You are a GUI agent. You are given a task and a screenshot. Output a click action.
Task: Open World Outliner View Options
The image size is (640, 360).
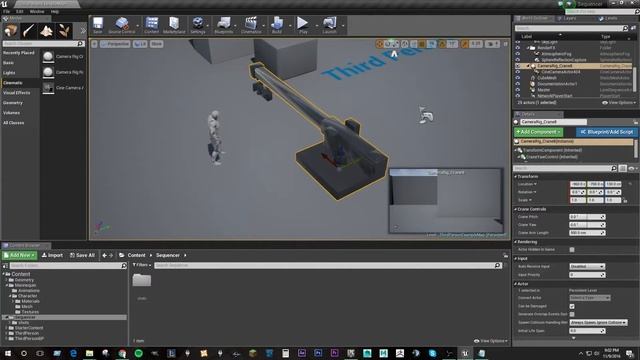pyautogui.click(x=618, y=103)
